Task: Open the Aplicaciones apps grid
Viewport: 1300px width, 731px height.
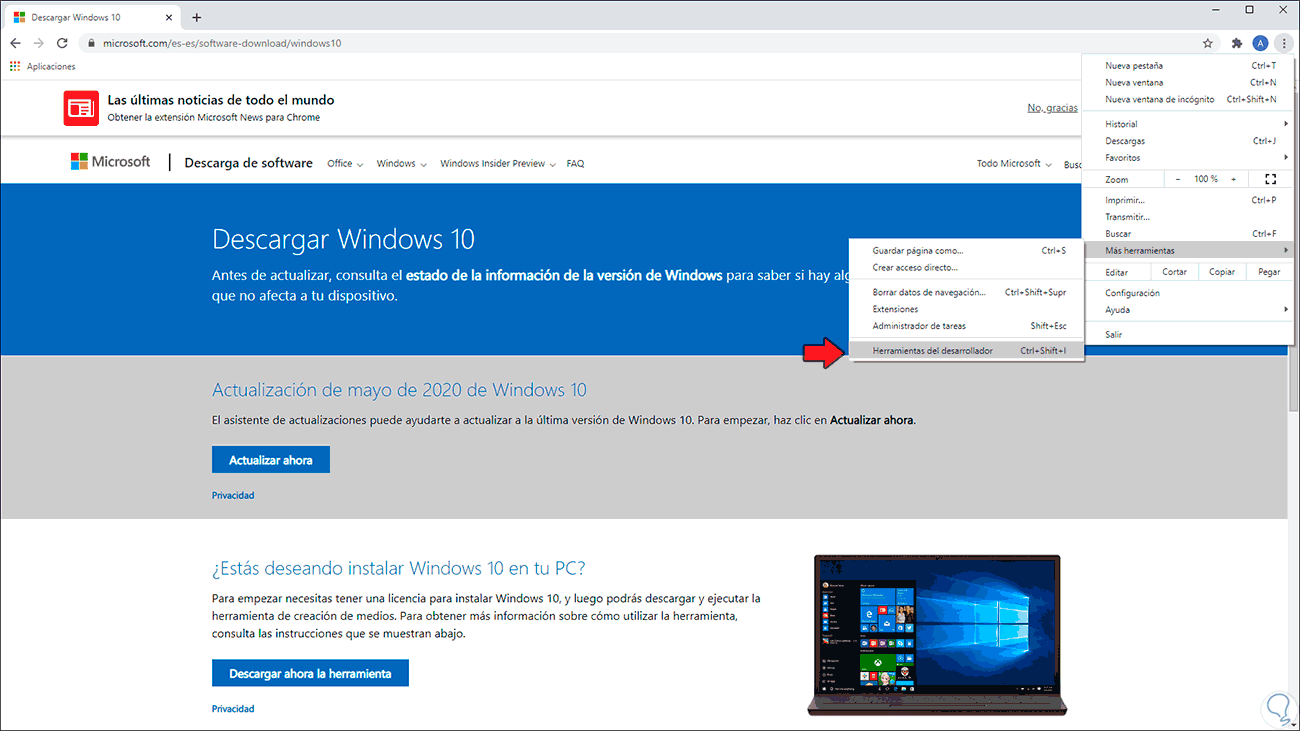Action: (x=43, y=67)
